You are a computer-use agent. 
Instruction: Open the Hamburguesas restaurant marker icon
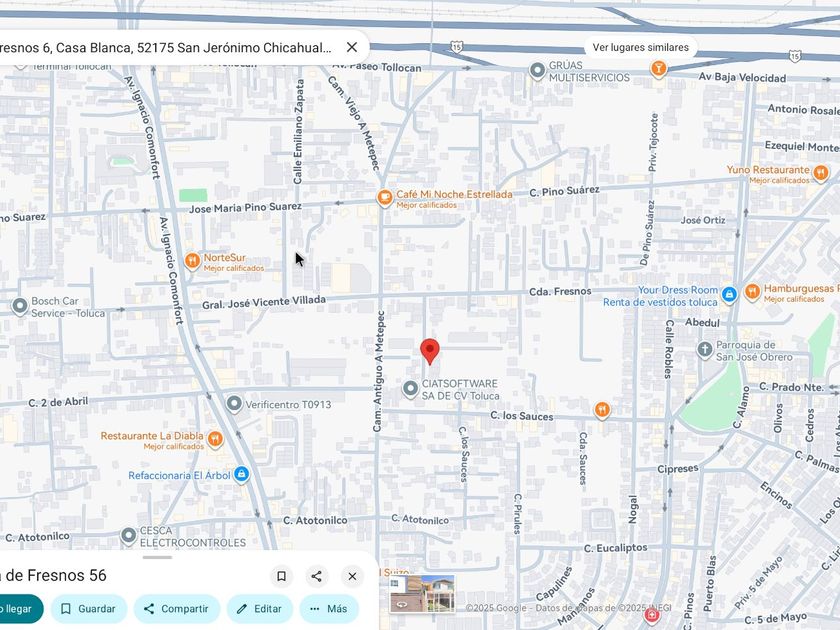coord(752,292)
